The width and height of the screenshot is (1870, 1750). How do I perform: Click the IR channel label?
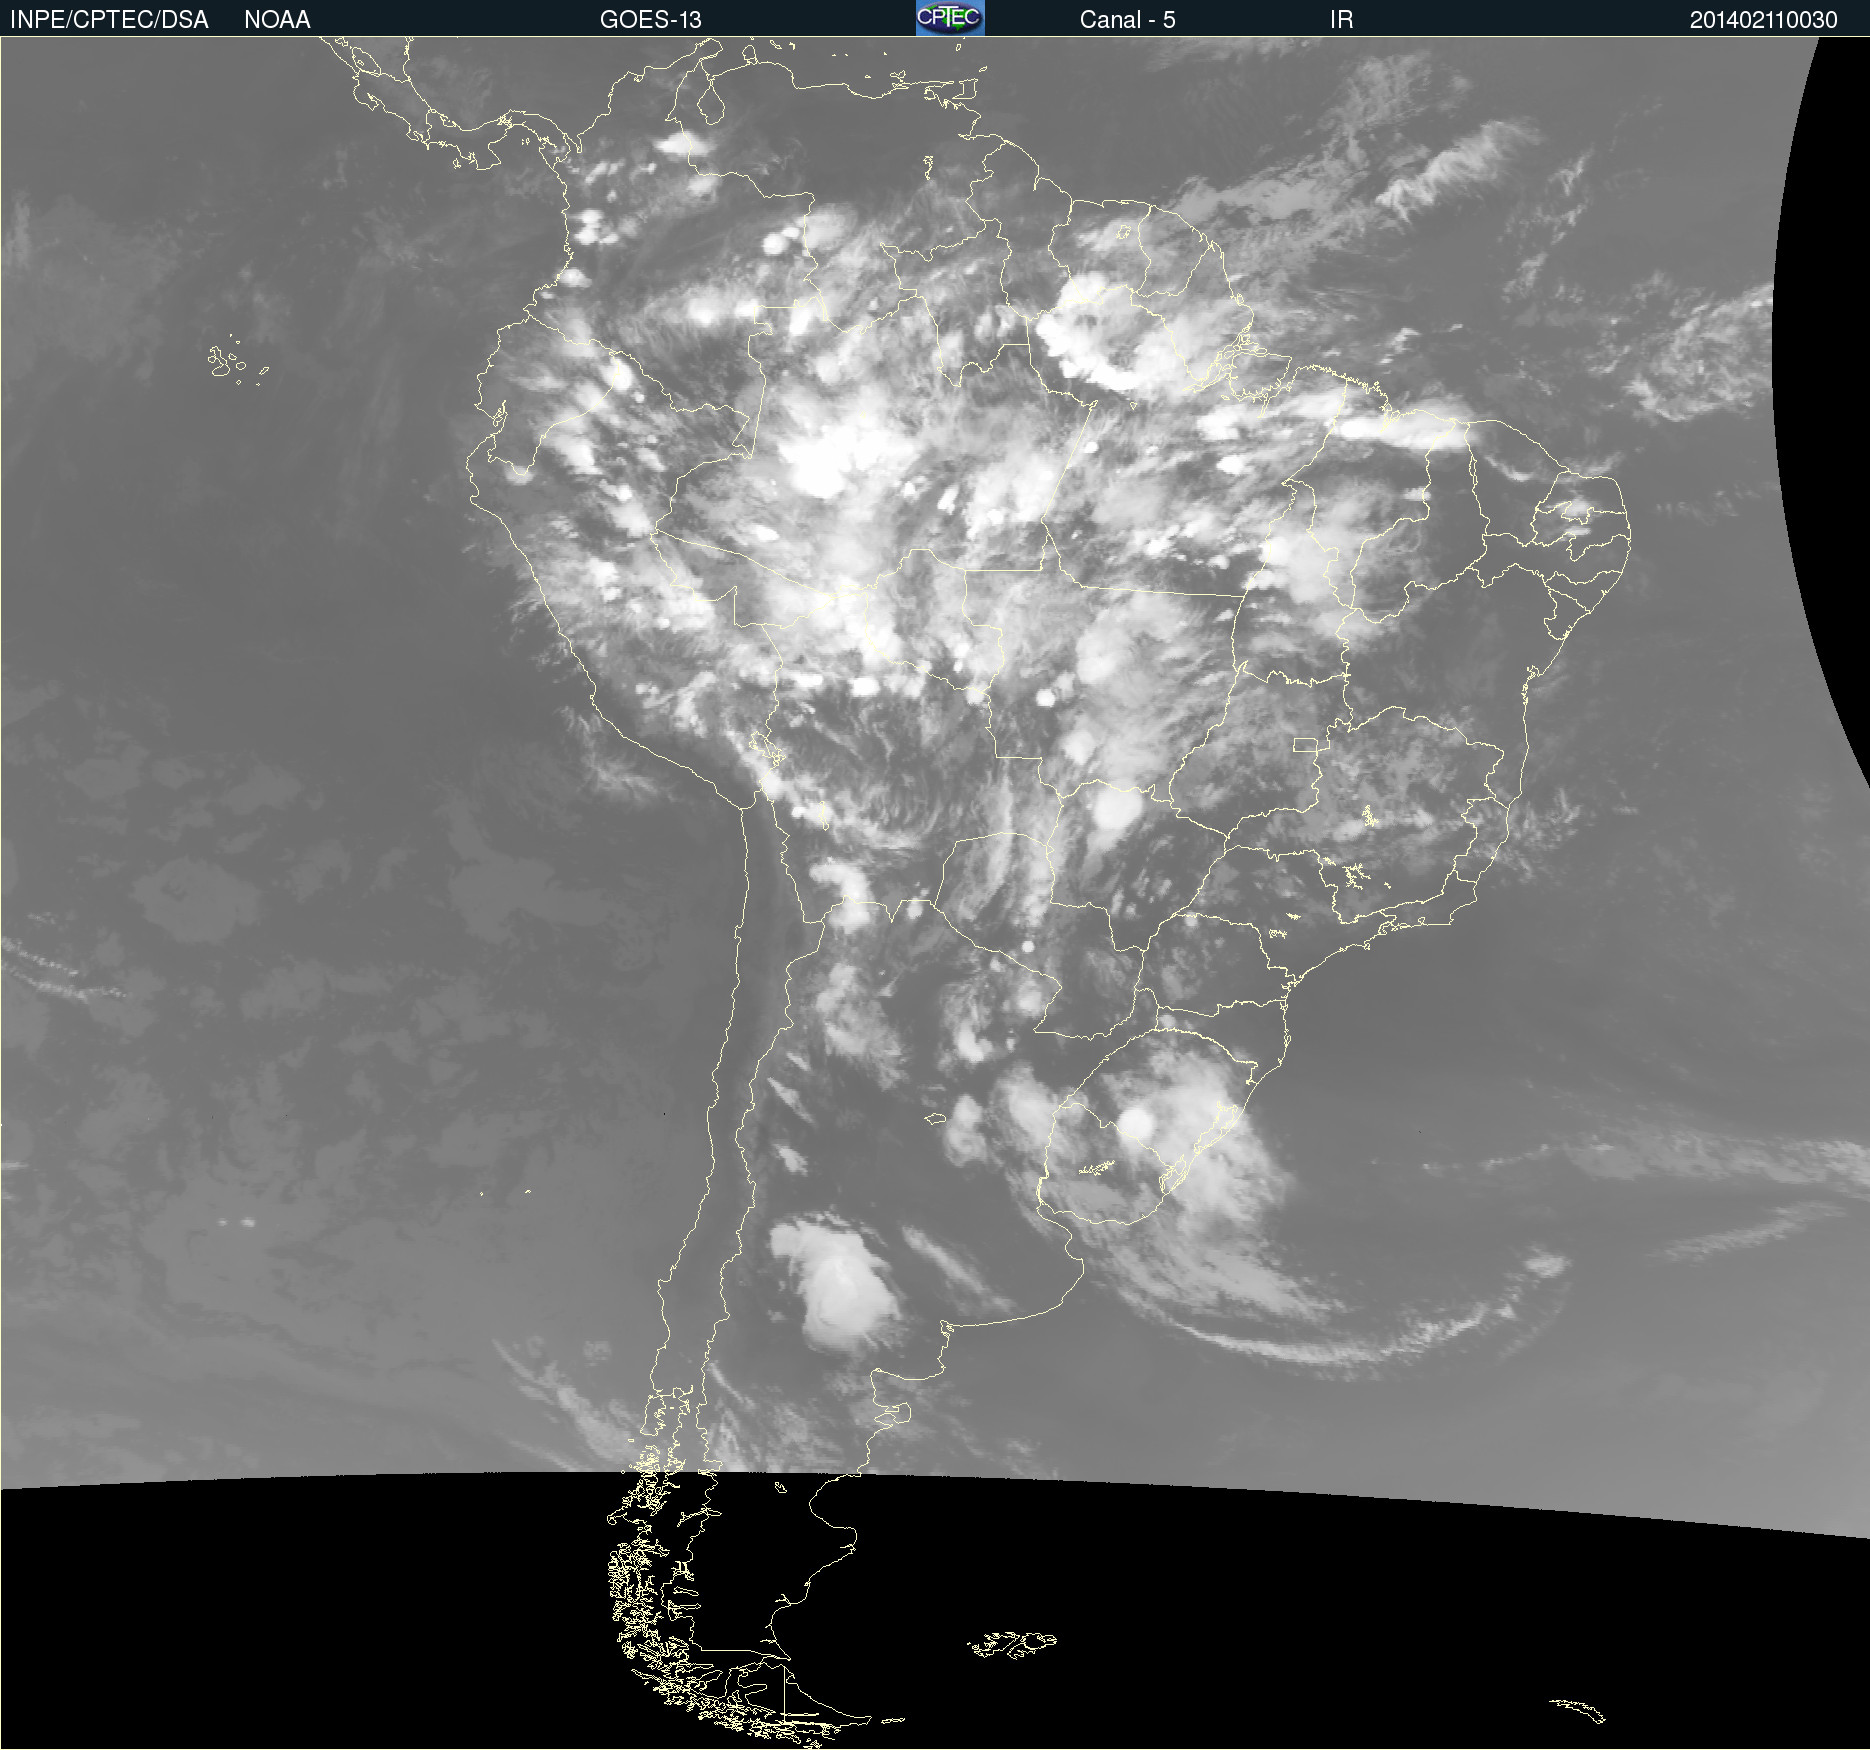(x=1341, y=20)
